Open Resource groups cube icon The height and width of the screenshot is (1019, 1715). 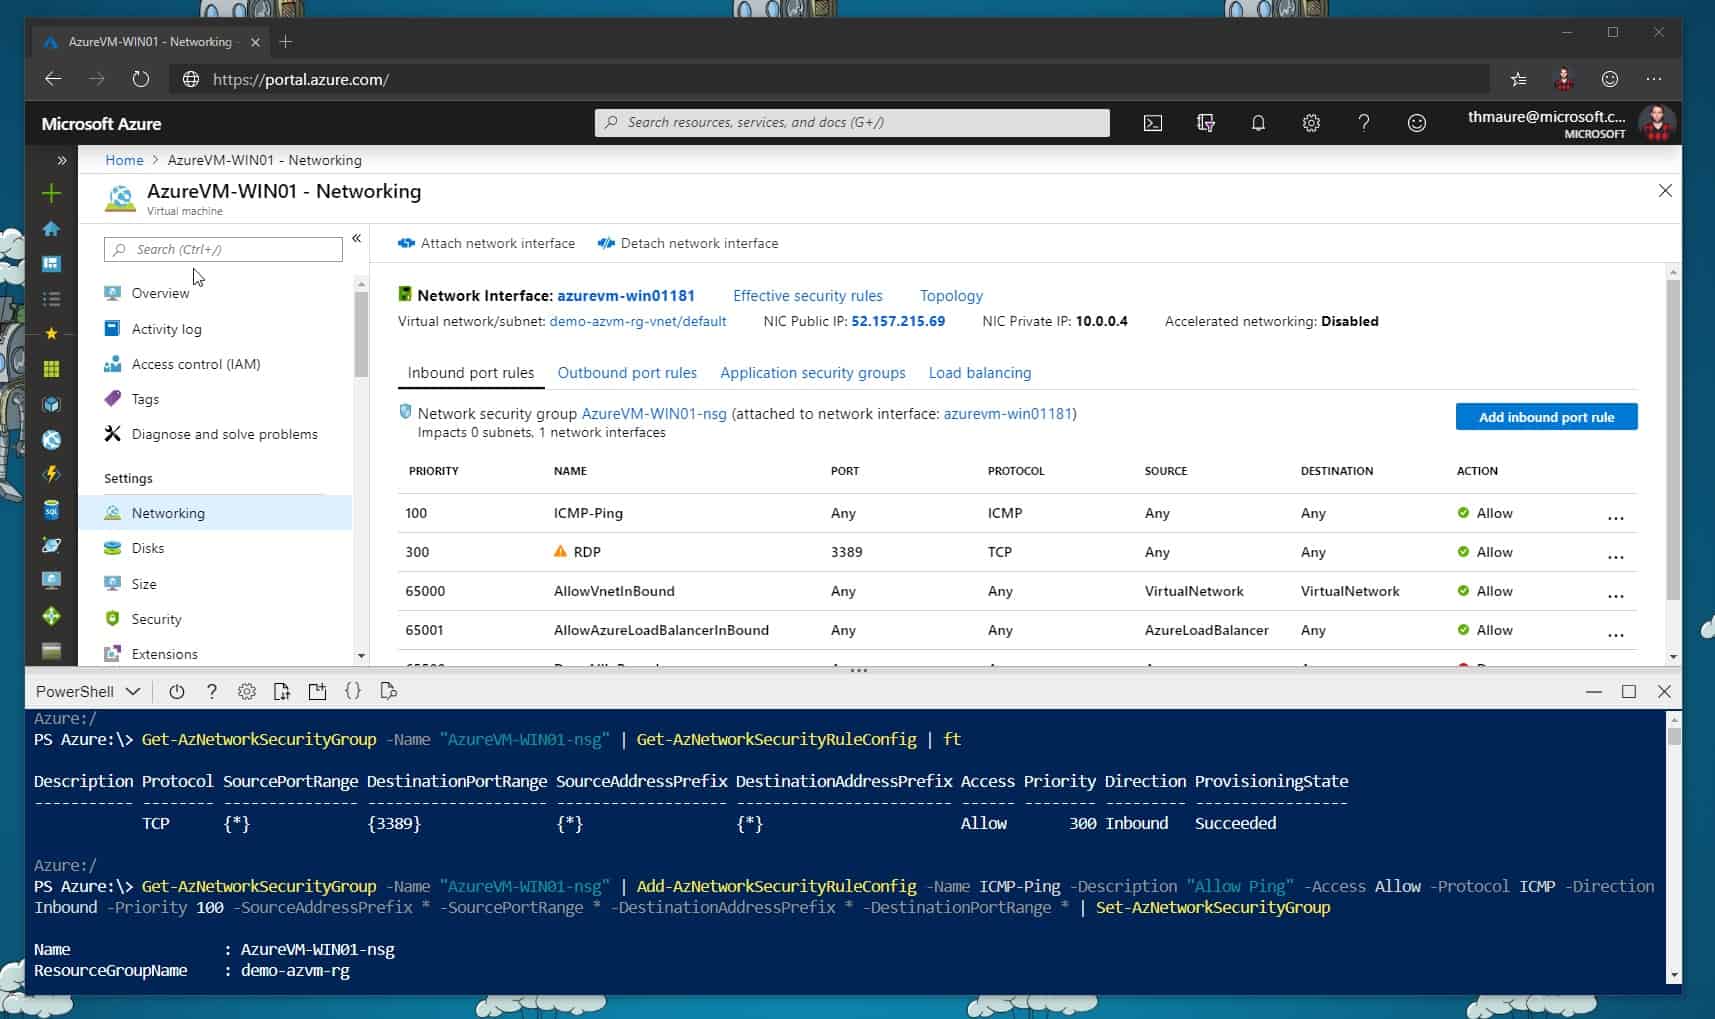51,404
